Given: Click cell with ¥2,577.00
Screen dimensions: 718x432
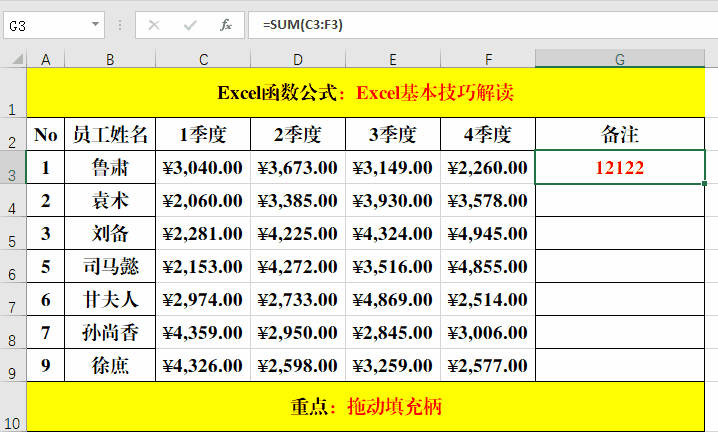Looking at the screenshot, I should 488,365.
